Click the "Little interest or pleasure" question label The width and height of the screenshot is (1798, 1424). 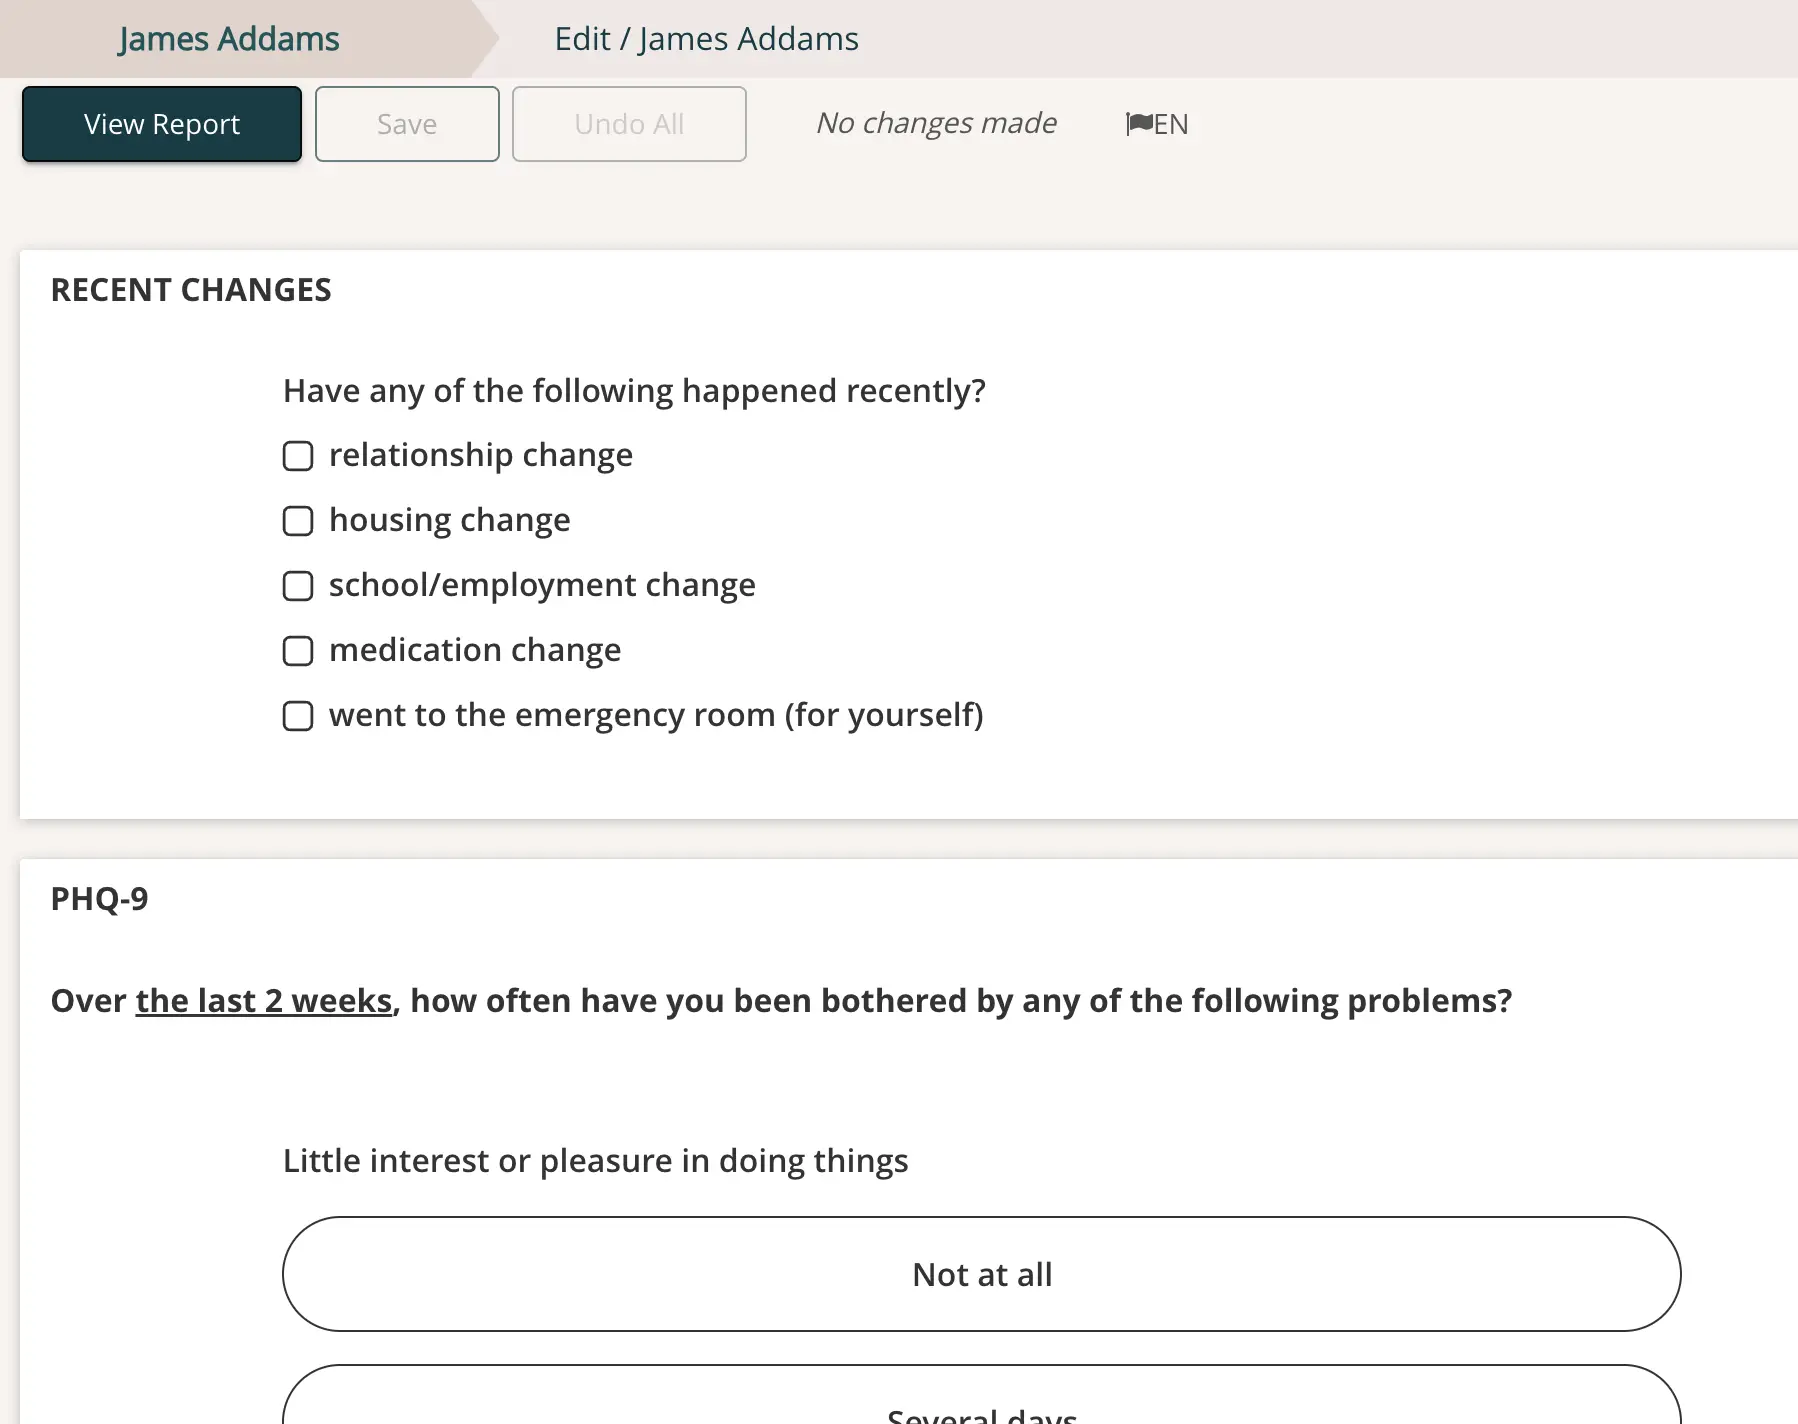[595, 1160]
